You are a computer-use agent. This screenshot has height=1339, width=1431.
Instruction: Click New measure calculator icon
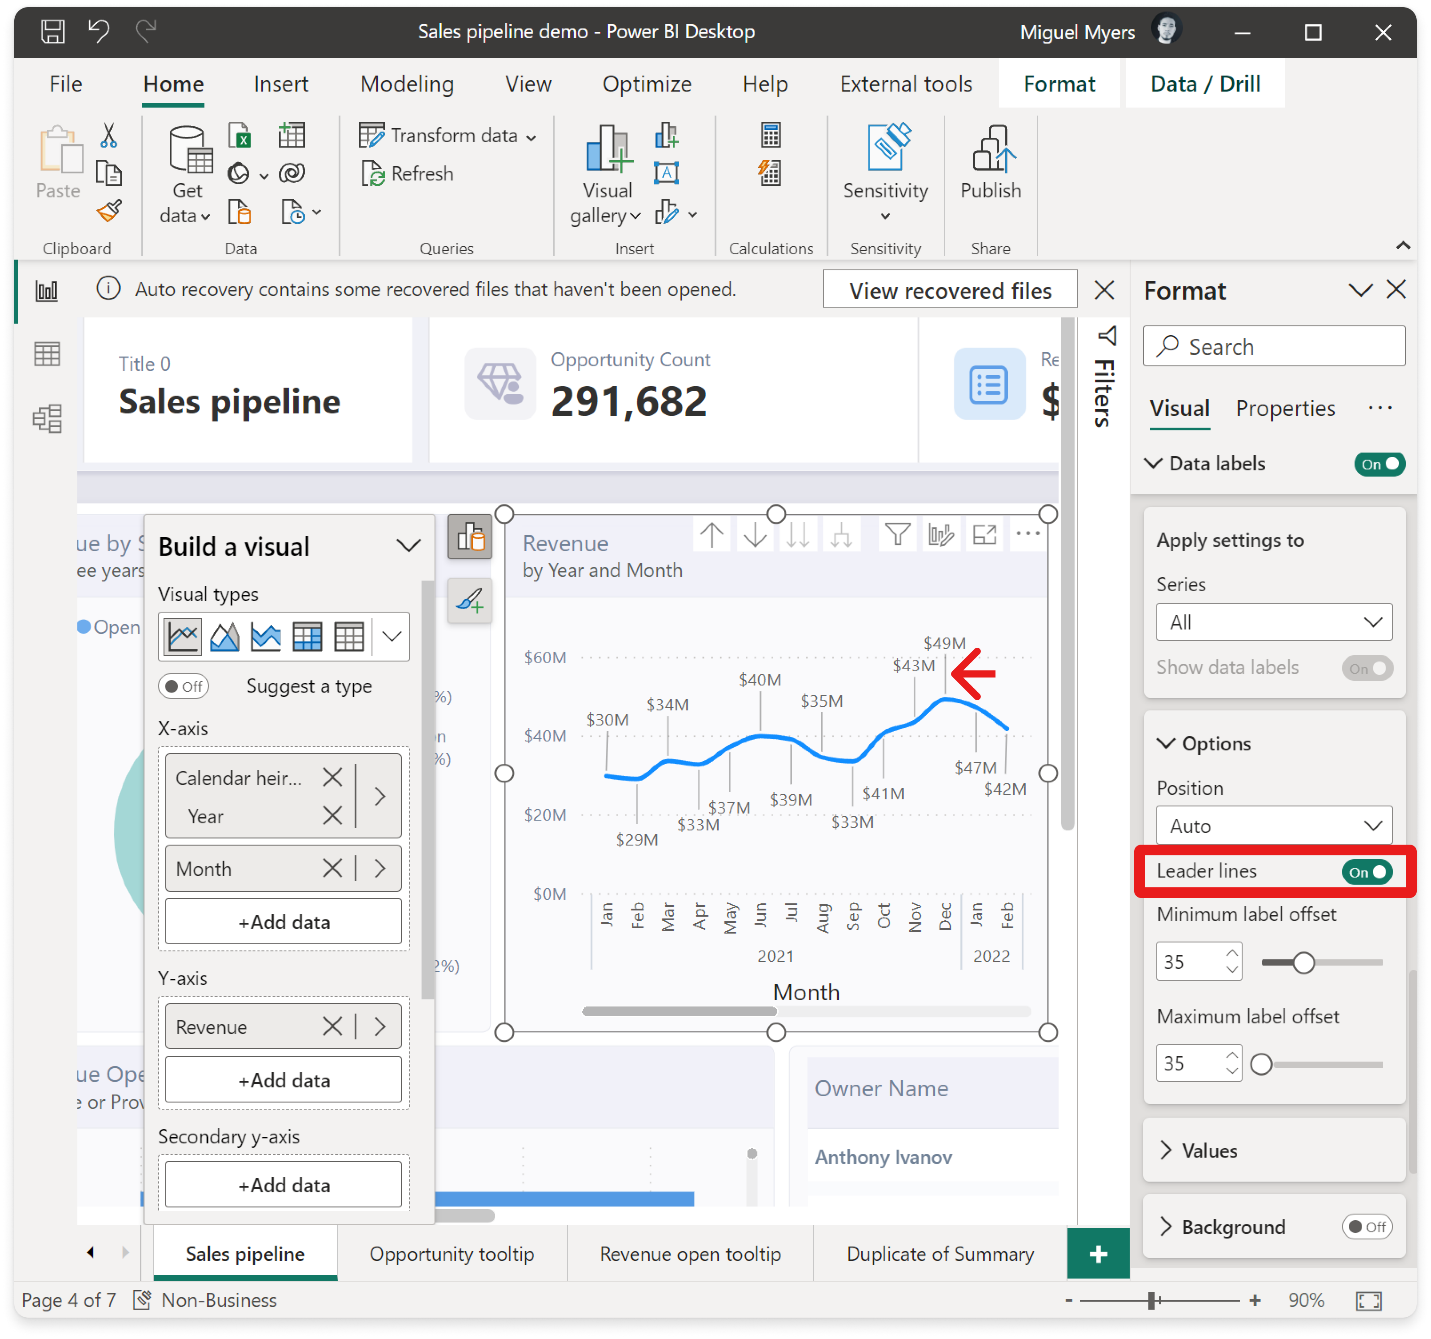pos(770,135)
